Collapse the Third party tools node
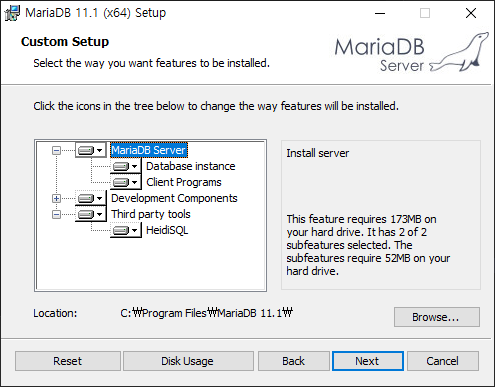495x387 pixels. point(56,214)
